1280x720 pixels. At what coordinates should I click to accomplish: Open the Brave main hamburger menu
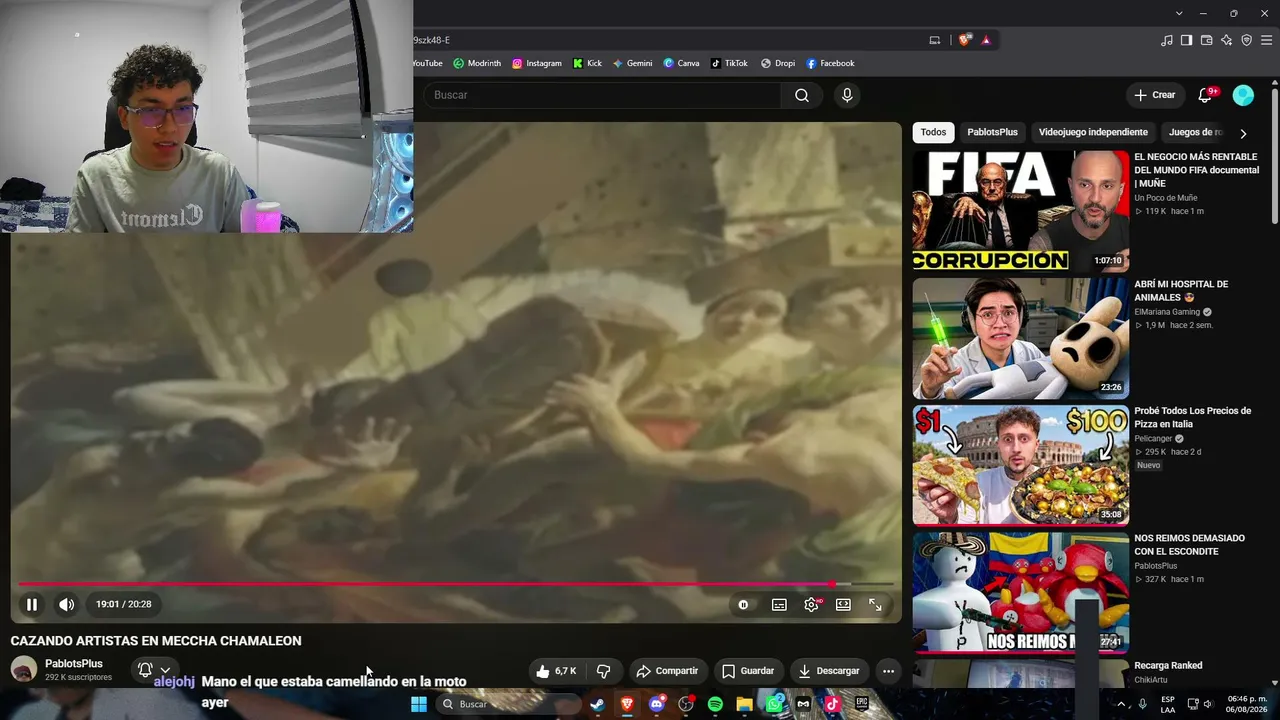1267,40
